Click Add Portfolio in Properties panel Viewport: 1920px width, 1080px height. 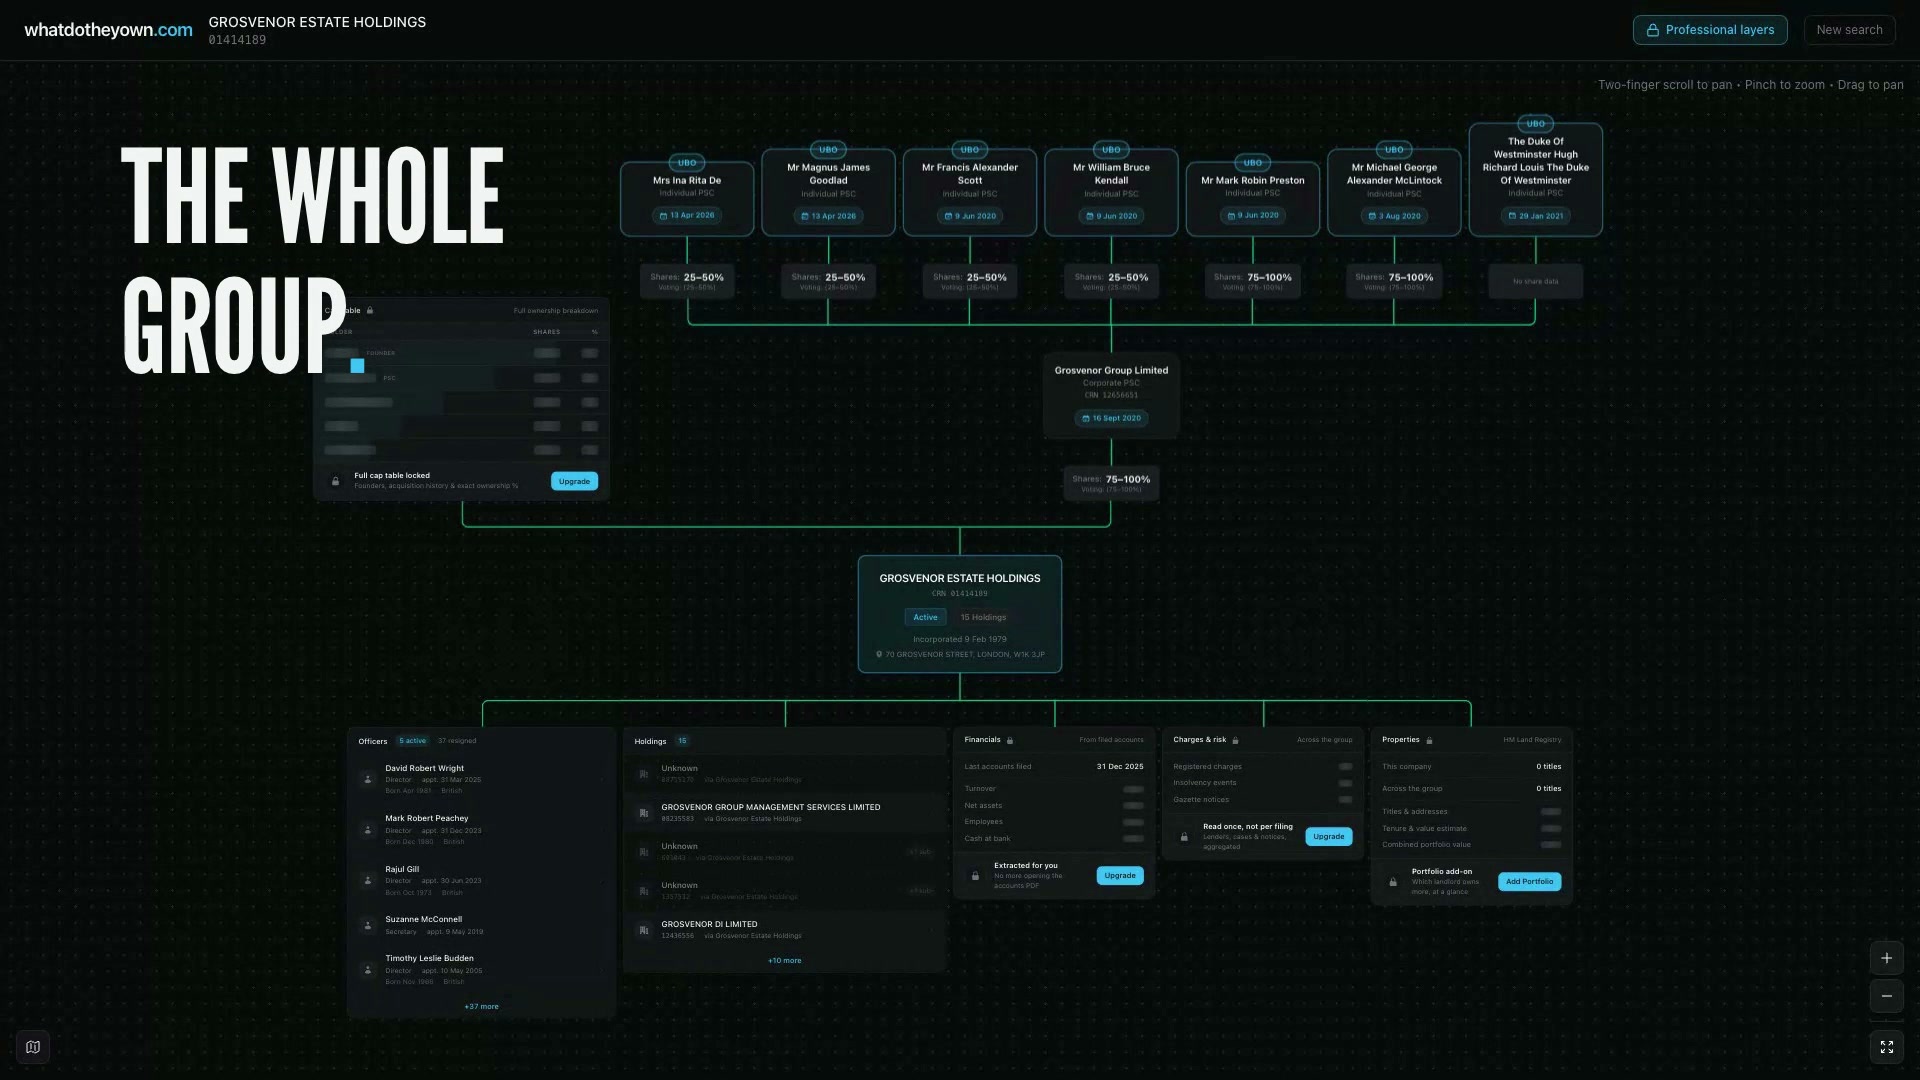[1529, 881]
